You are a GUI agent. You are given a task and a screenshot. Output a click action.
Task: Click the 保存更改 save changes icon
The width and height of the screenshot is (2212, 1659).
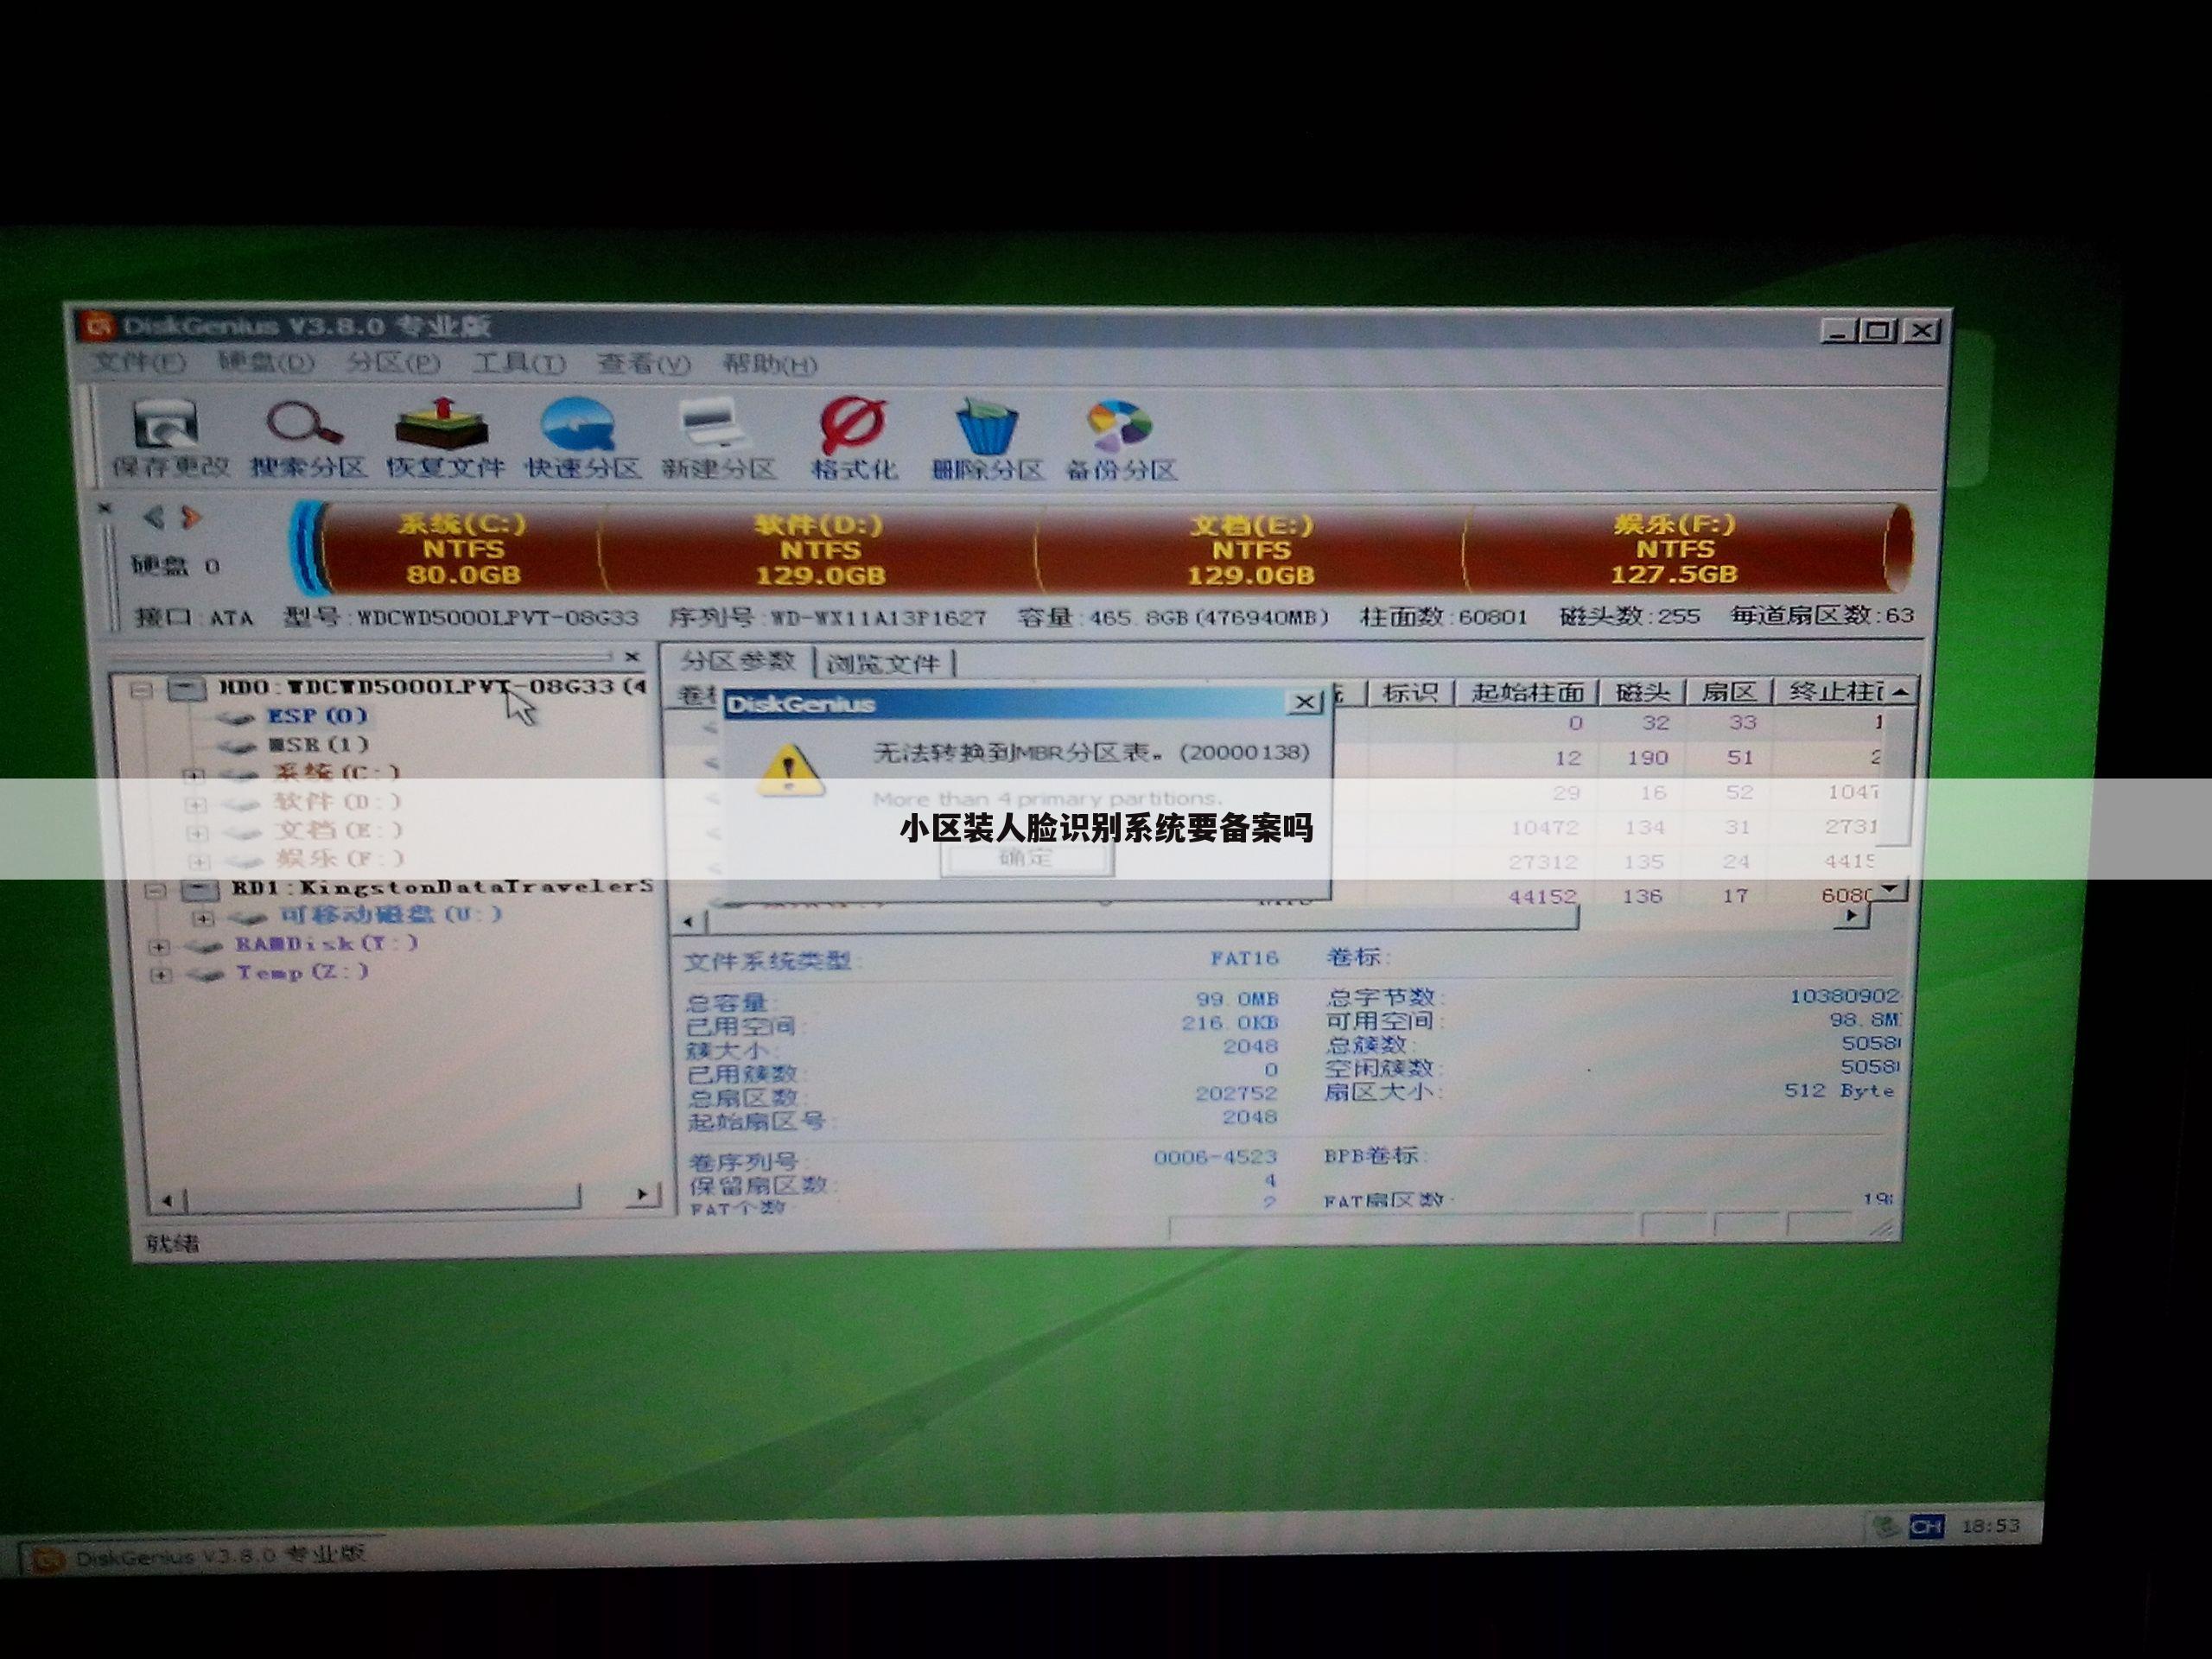[169, 438]
